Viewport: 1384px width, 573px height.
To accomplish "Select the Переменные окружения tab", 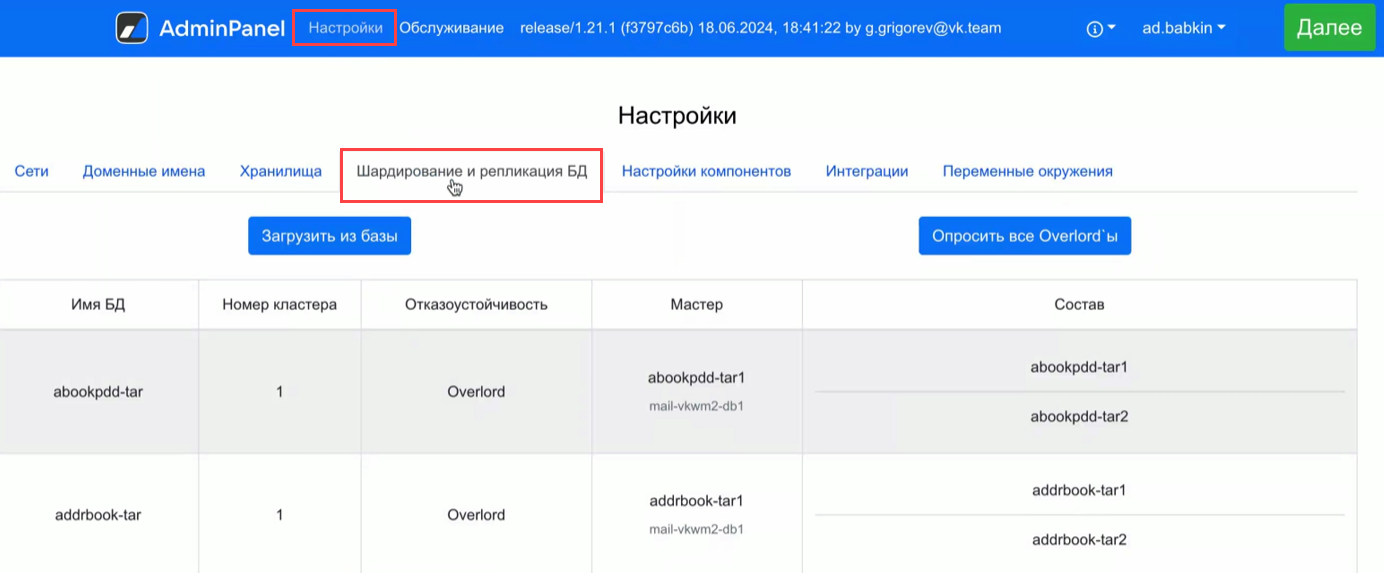I will point(1027,171).
